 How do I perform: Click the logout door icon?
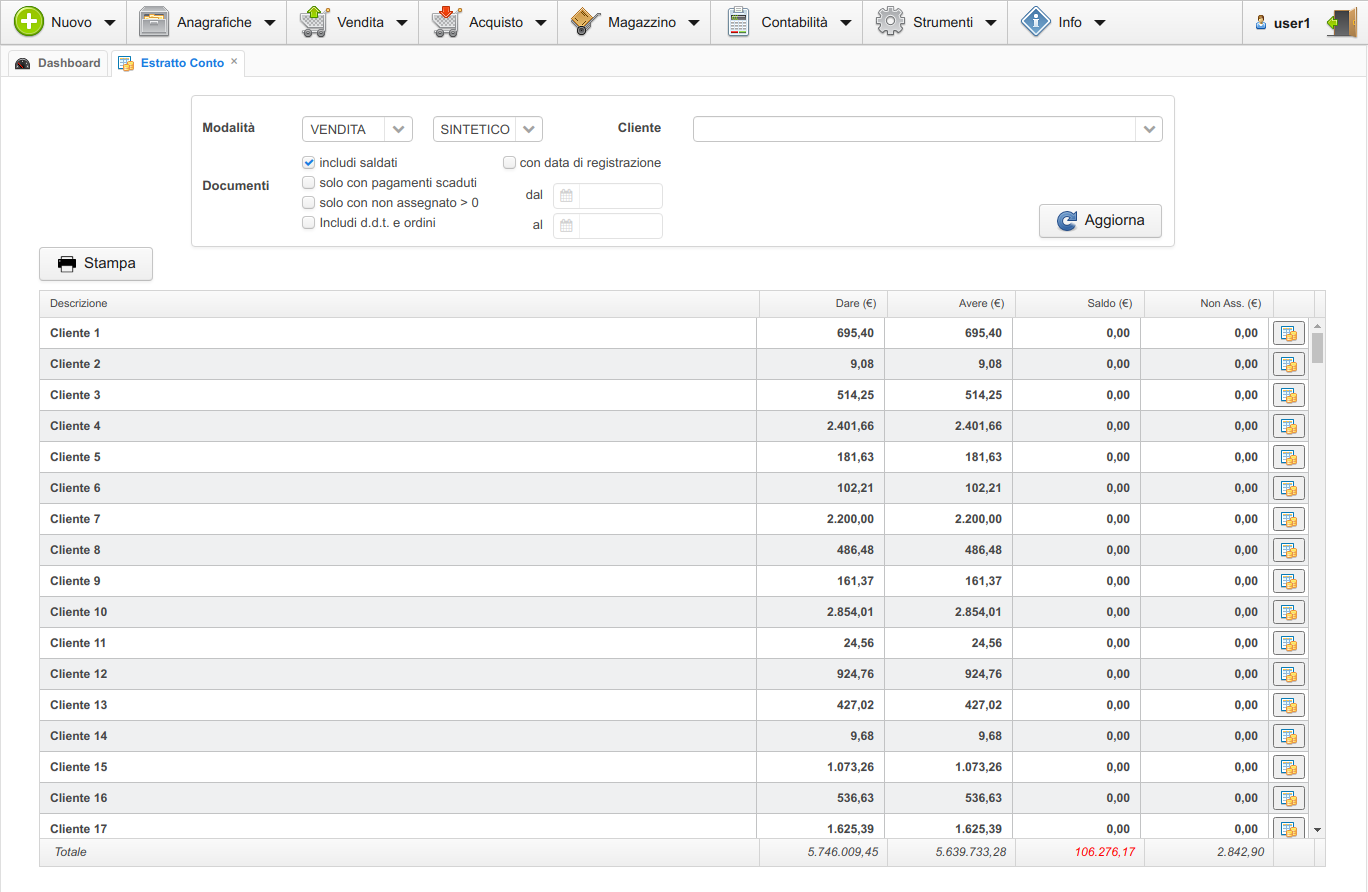pos(1342,22)
